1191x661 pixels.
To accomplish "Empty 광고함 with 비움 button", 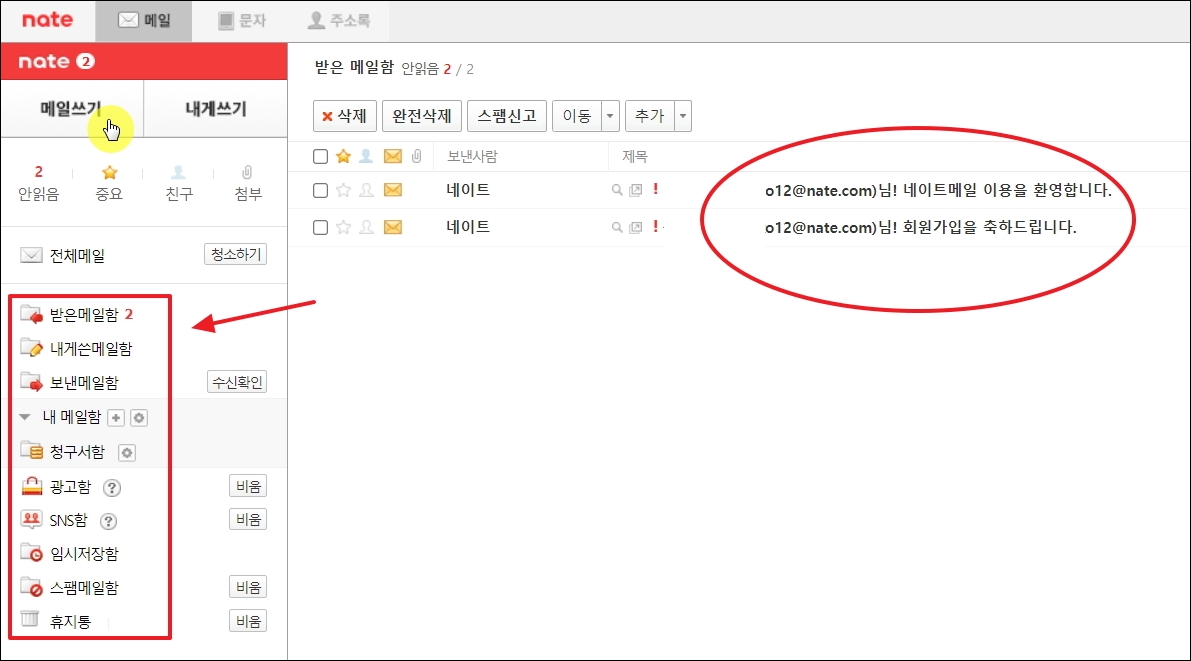I will pos(248,486).
